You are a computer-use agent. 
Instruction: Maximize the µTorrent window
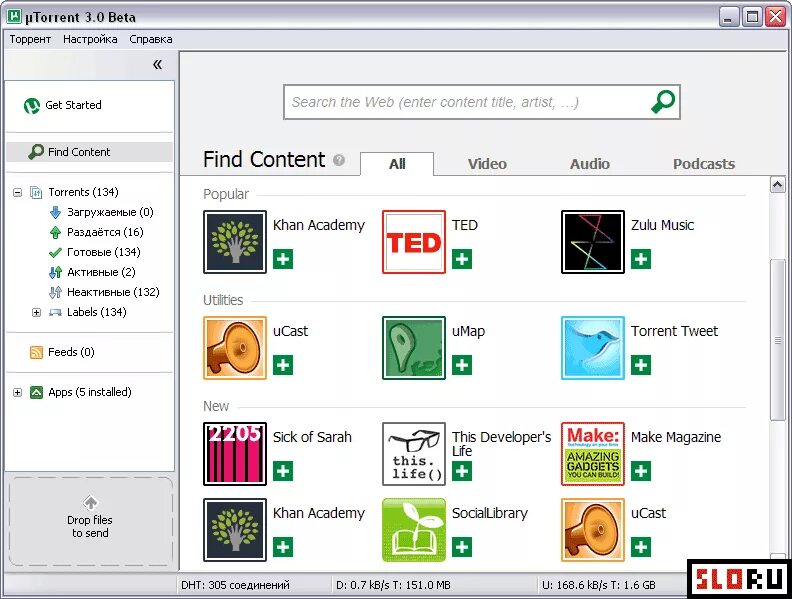click(x=752, y=17)
